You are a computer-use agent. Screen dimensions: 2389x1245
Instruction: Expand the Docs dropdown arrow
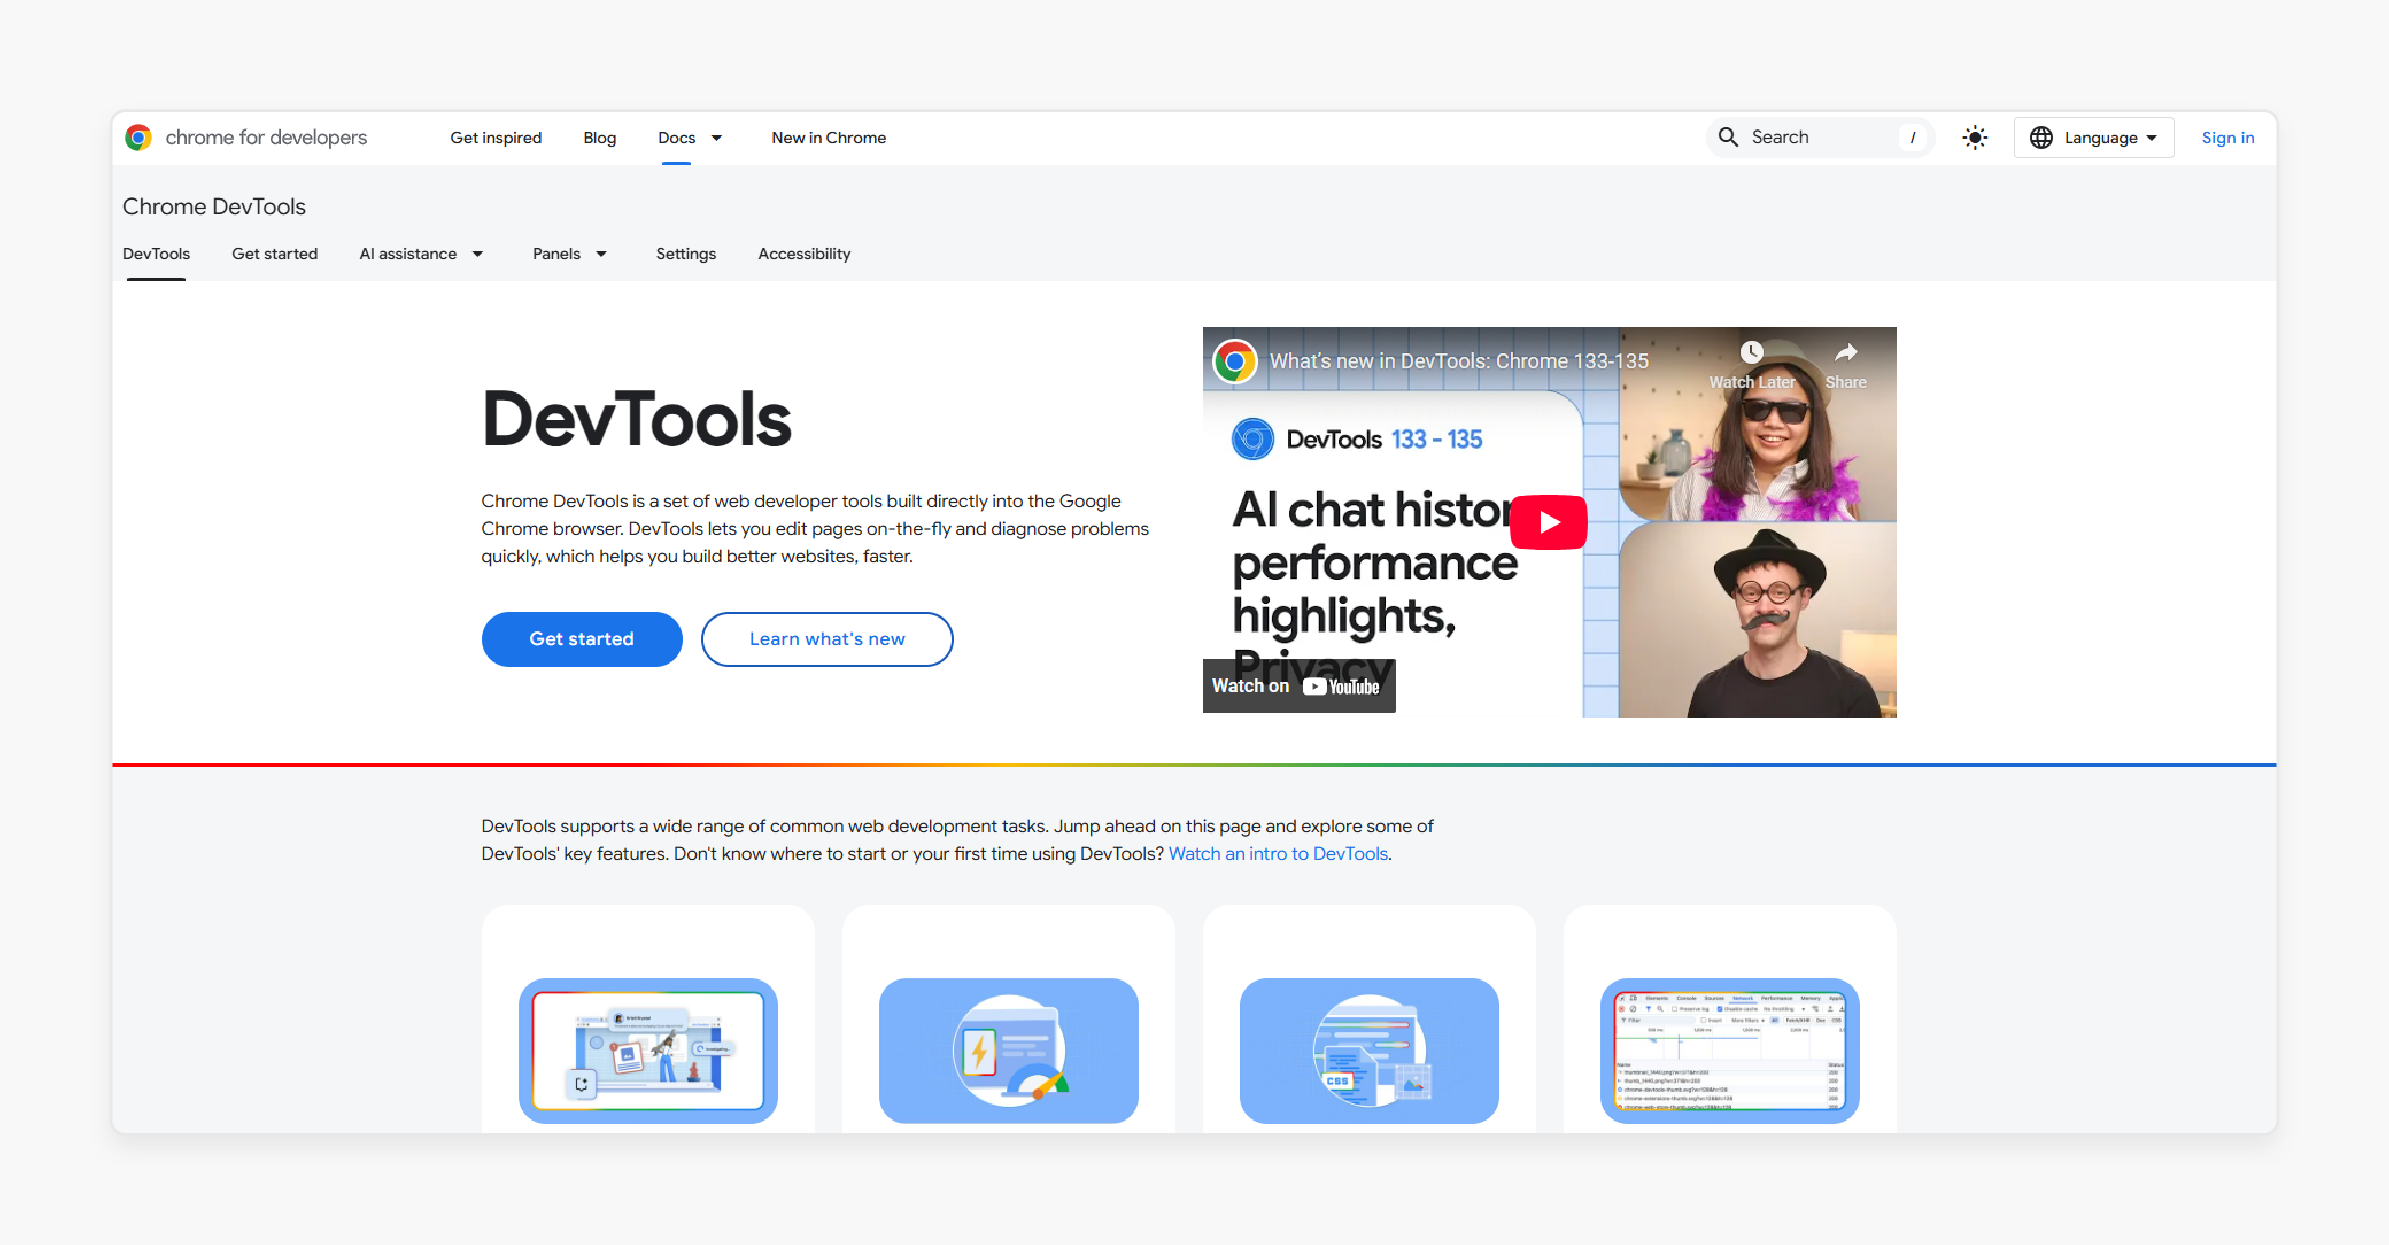(717, 138)
